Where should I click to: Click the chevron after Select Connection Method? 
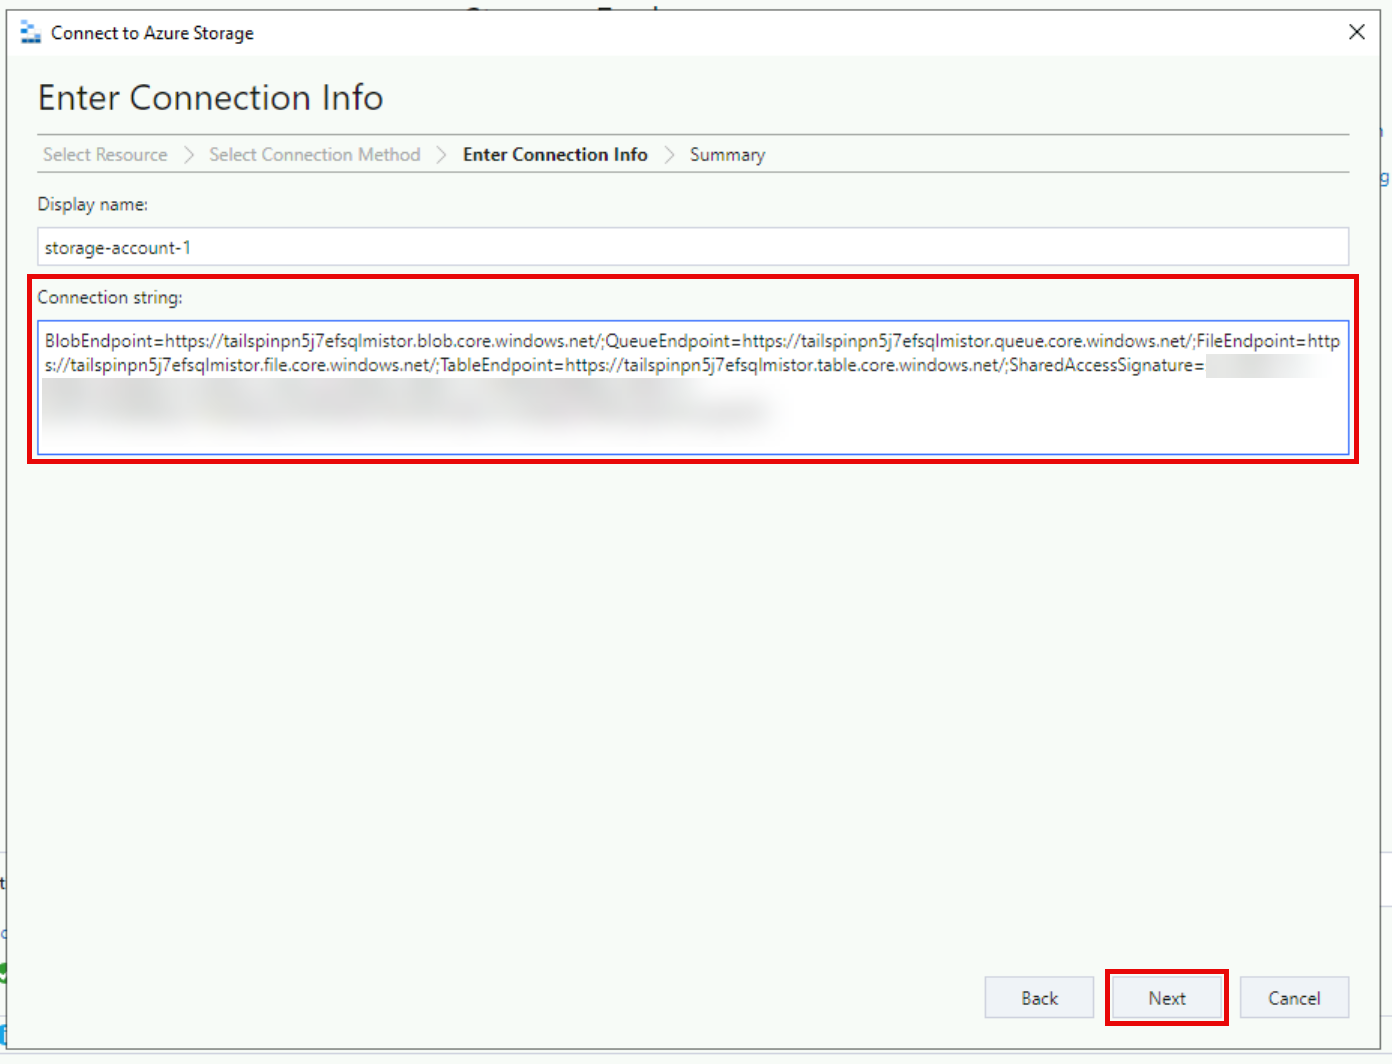[x=441, y=155]
